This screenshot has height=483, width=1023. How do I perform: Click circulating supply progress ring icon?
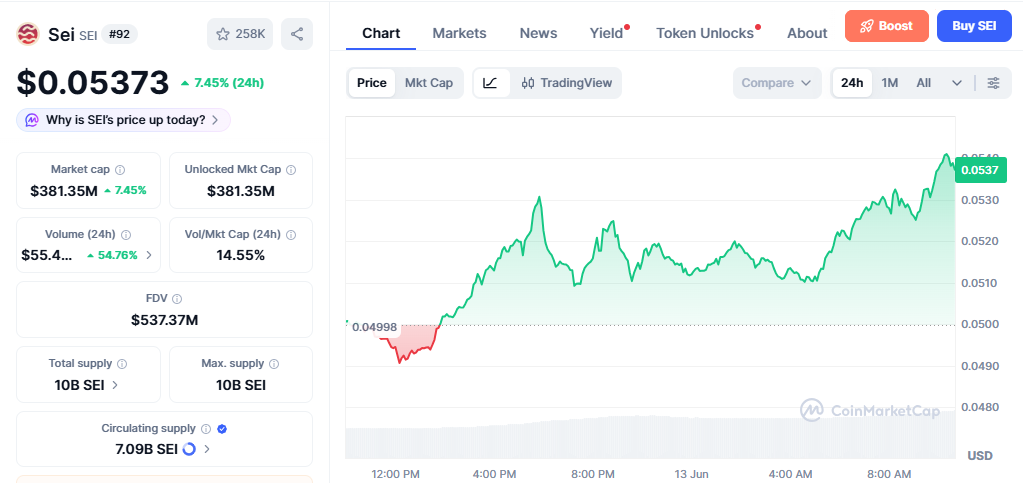coord(189,449)
